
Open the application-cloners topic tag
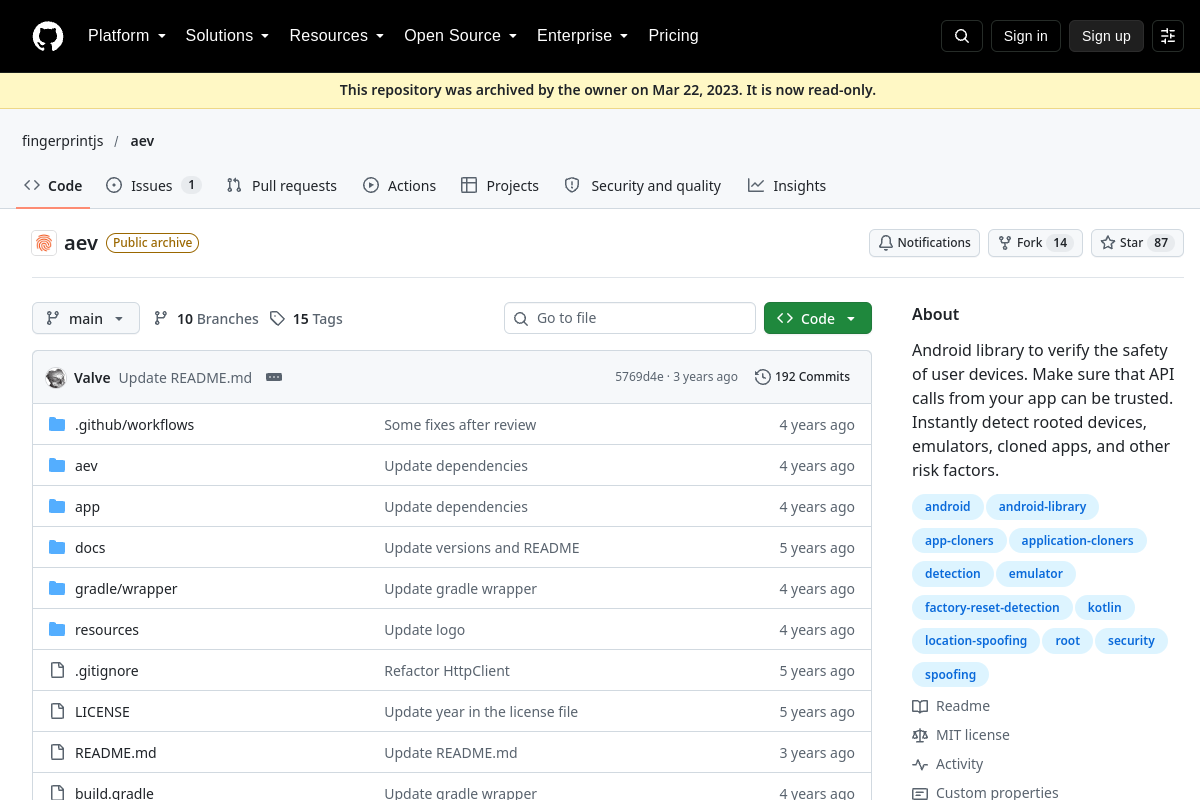[1077, 541]
